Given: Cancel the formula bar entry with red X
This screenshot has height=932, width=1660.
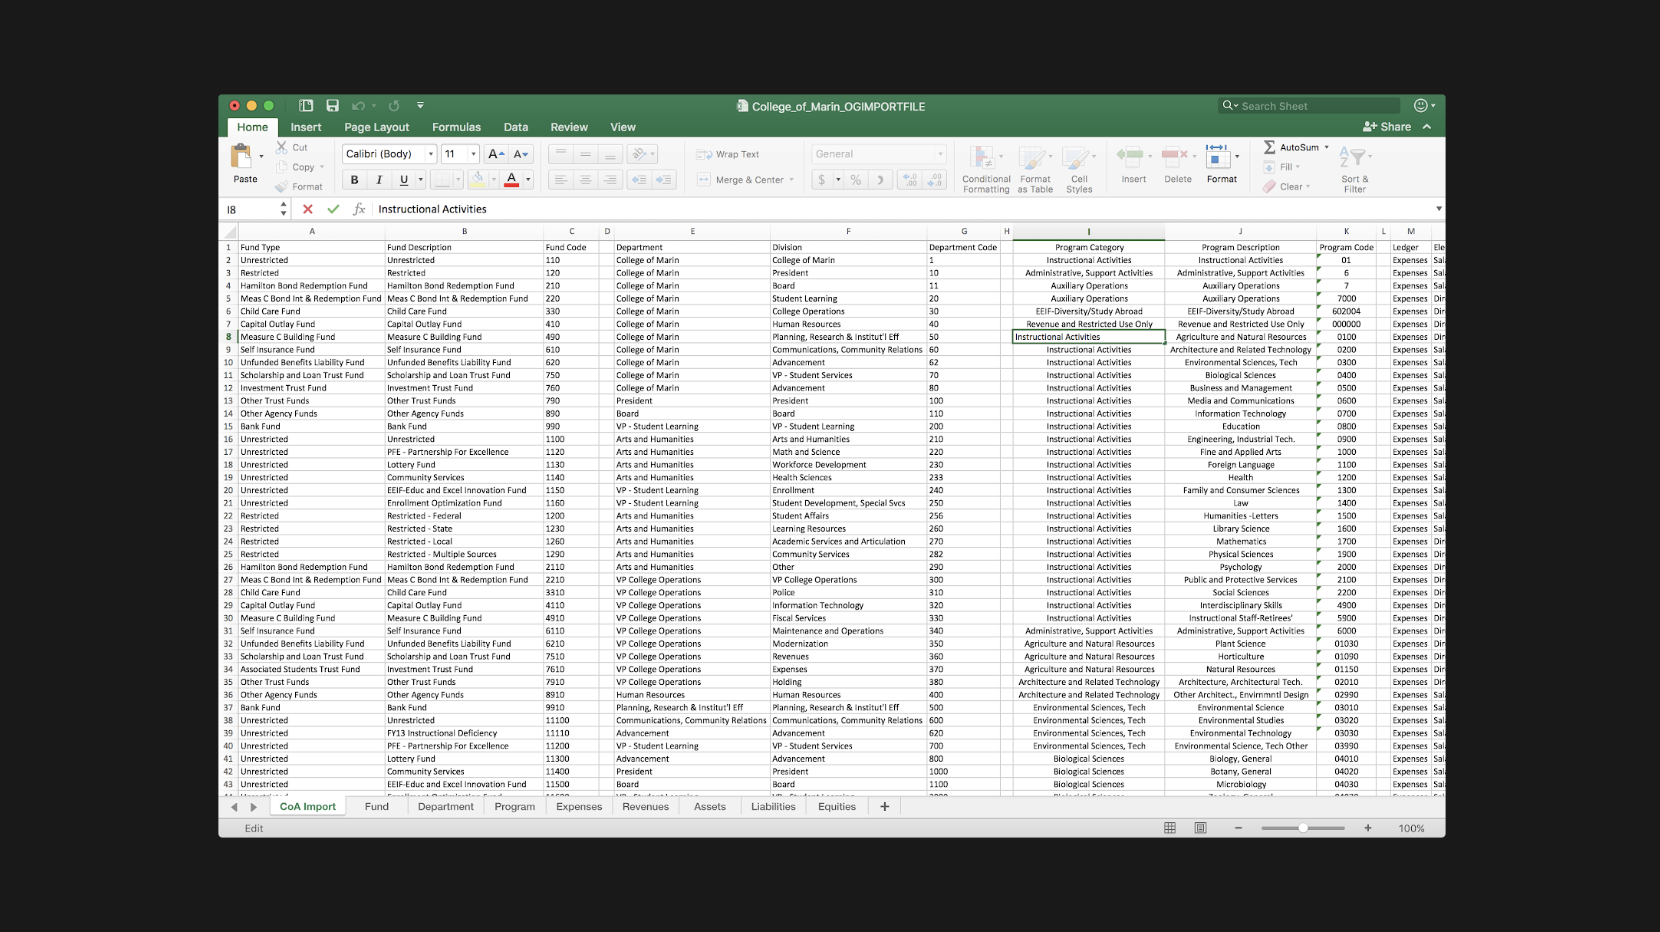Looking at the screenshot, I should coord(308,209).
